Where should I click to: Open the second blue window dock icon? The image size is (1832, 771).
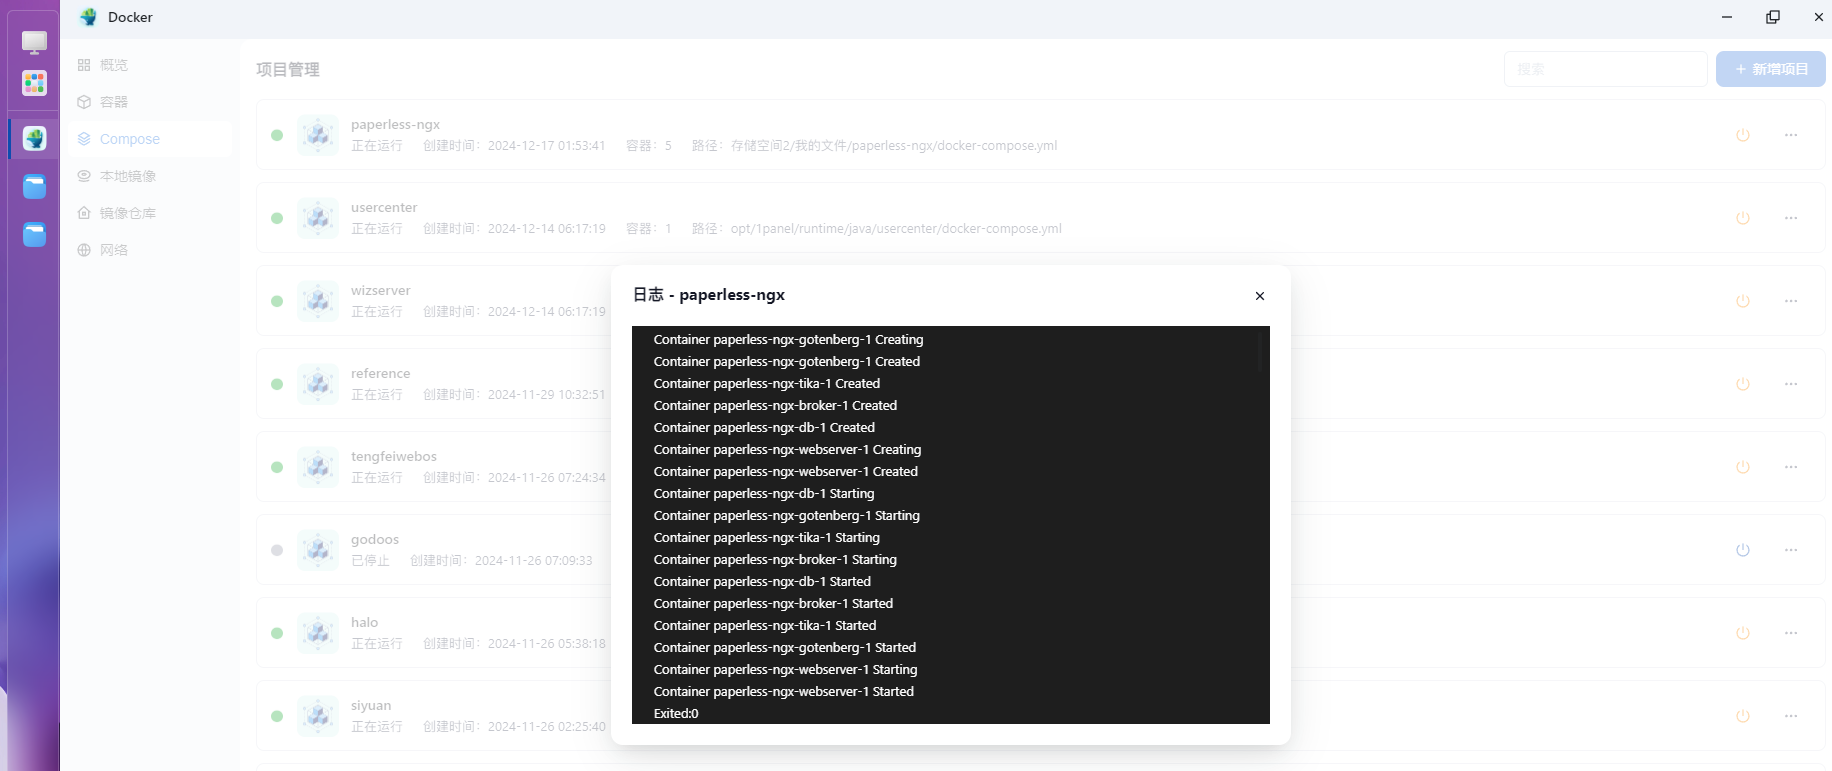pos(35,234)
